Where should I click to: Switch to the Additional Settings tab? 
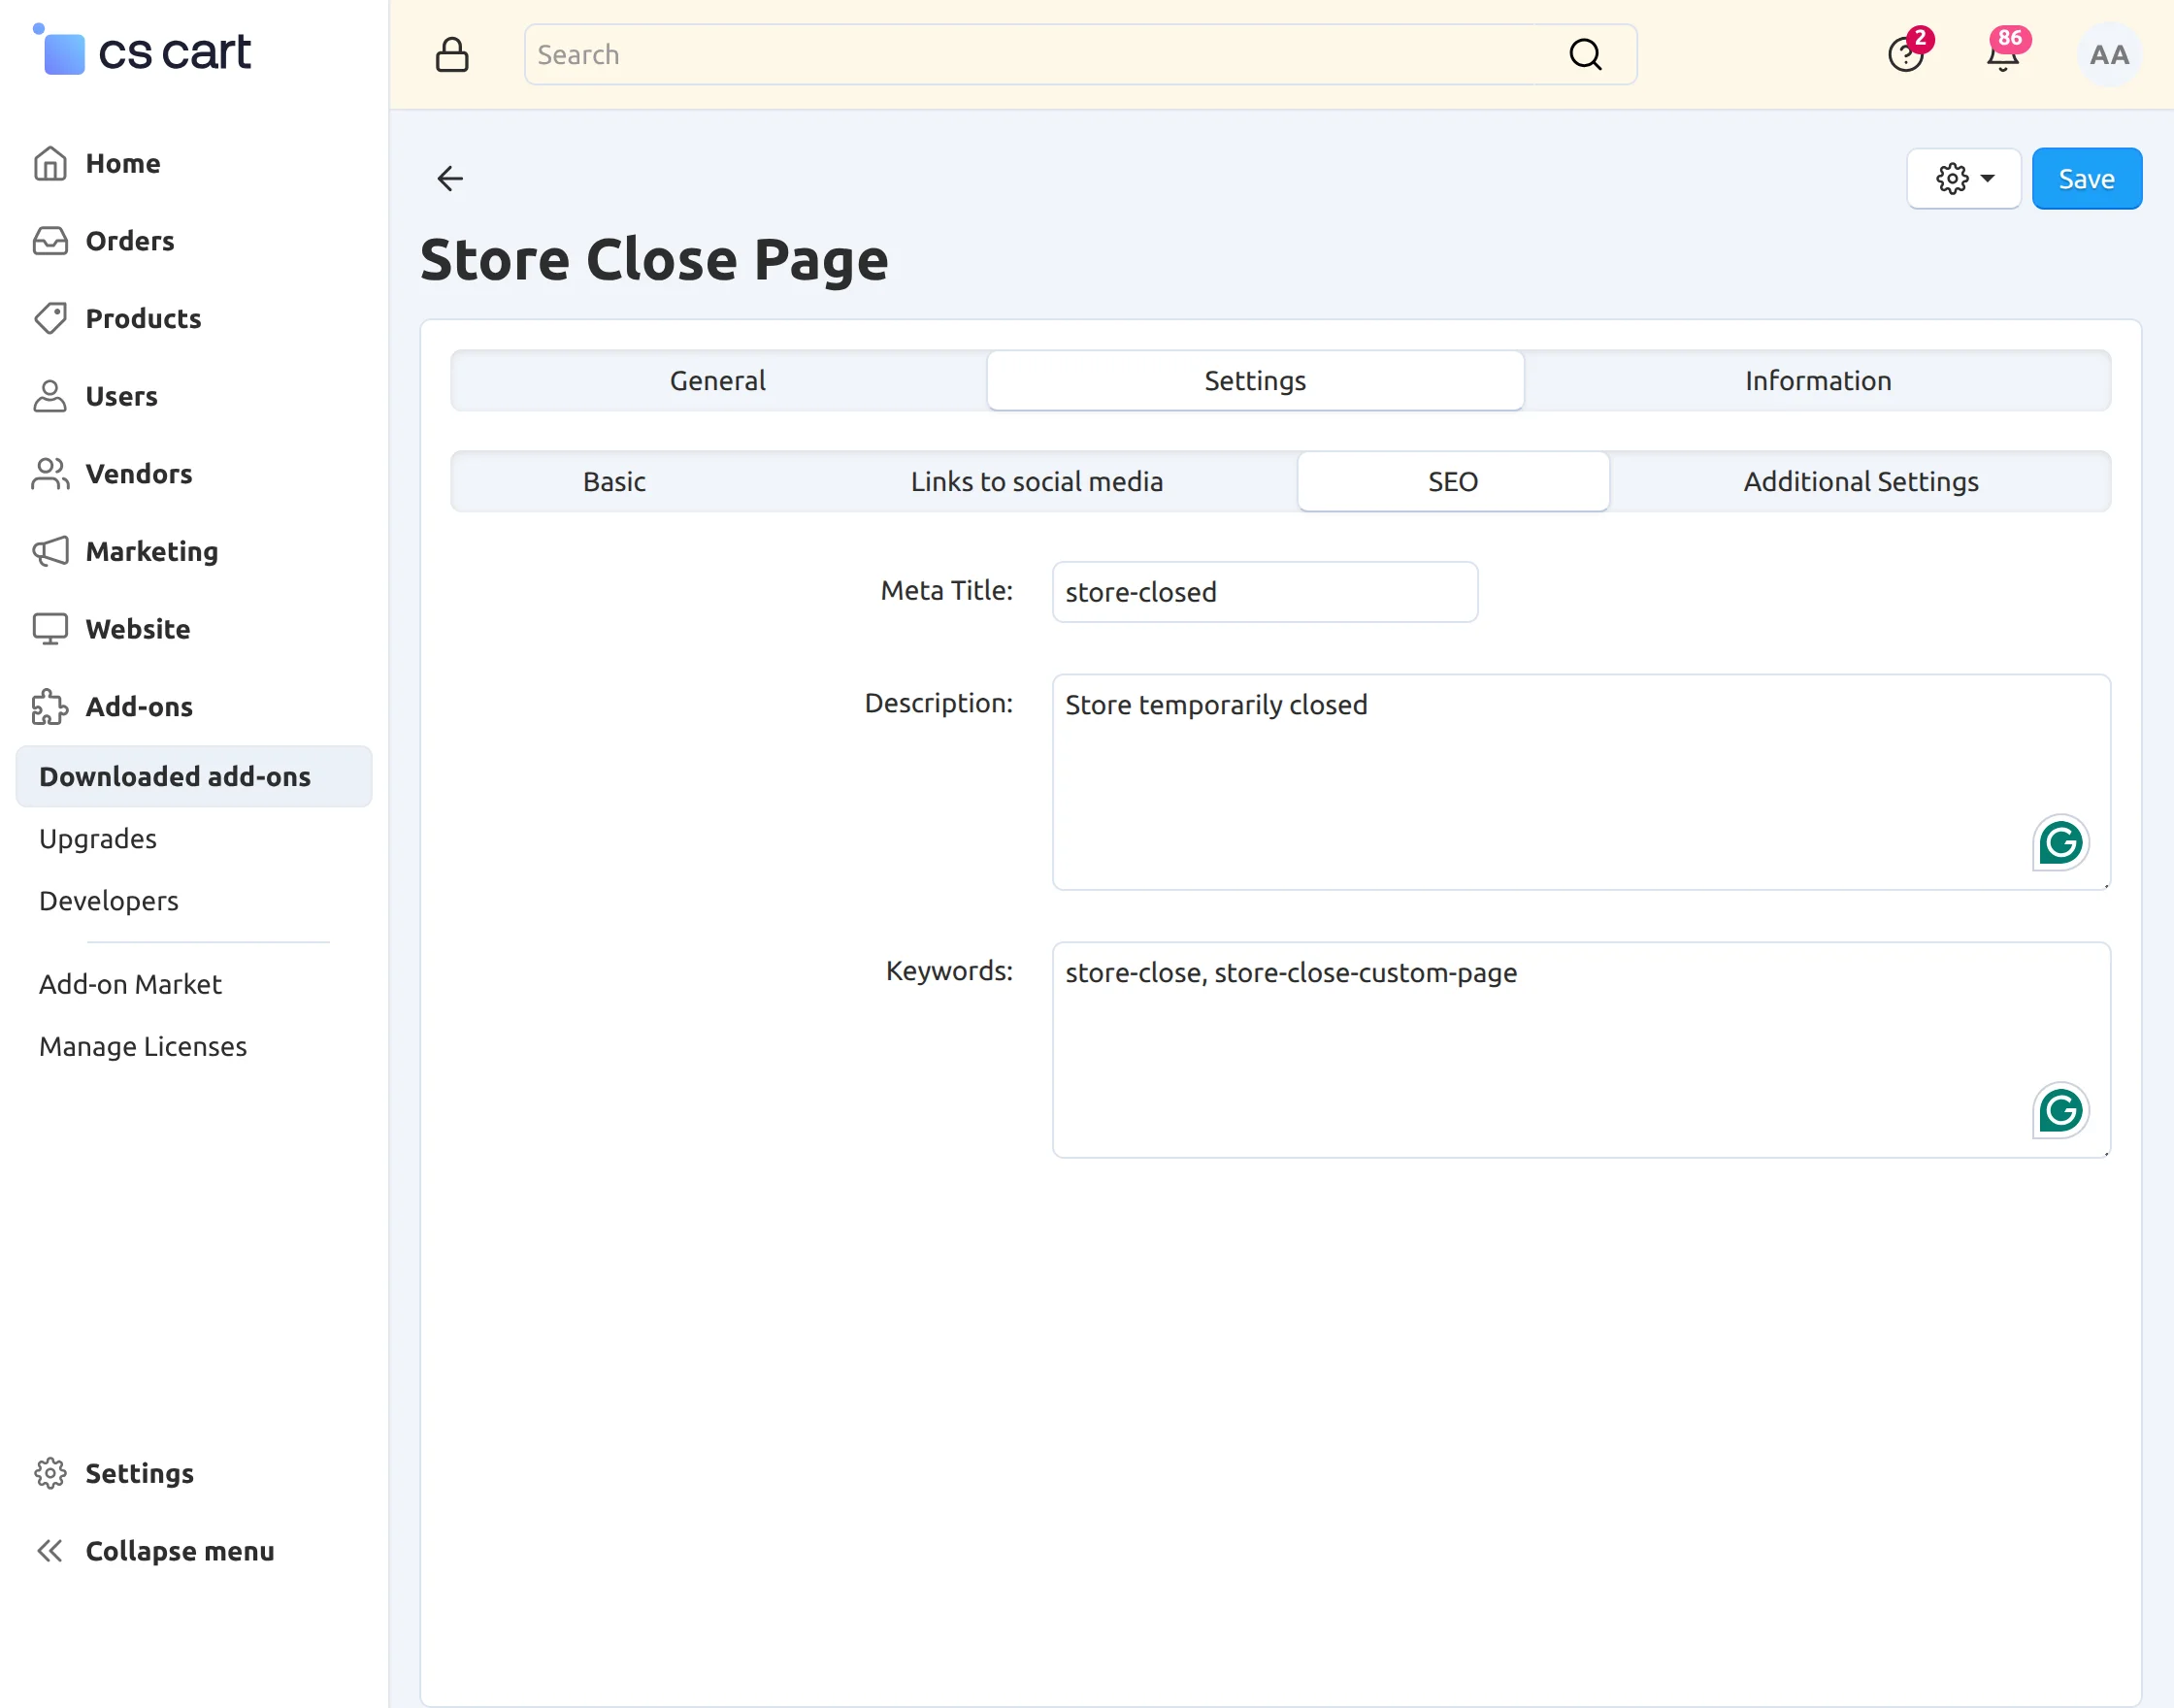[1861, 482]
